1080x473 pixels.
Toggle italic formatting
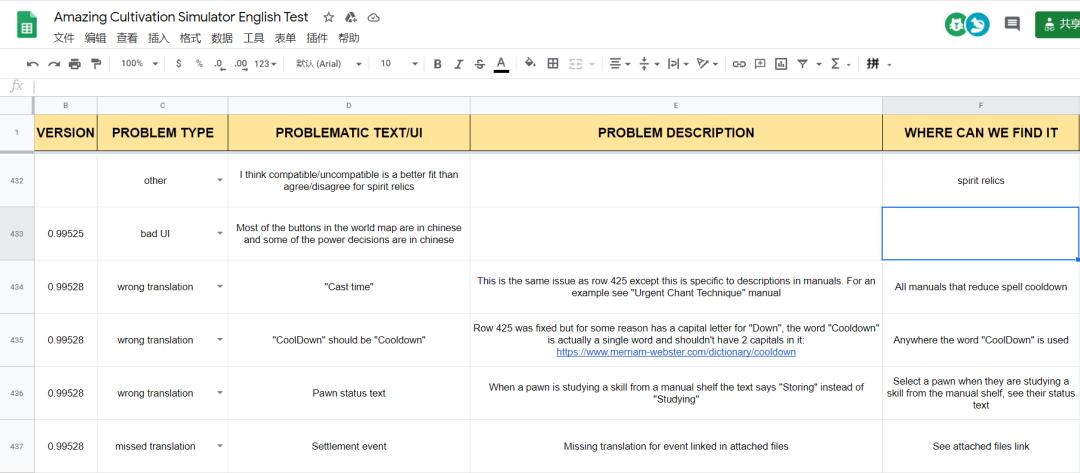click(x=459, y=64)
